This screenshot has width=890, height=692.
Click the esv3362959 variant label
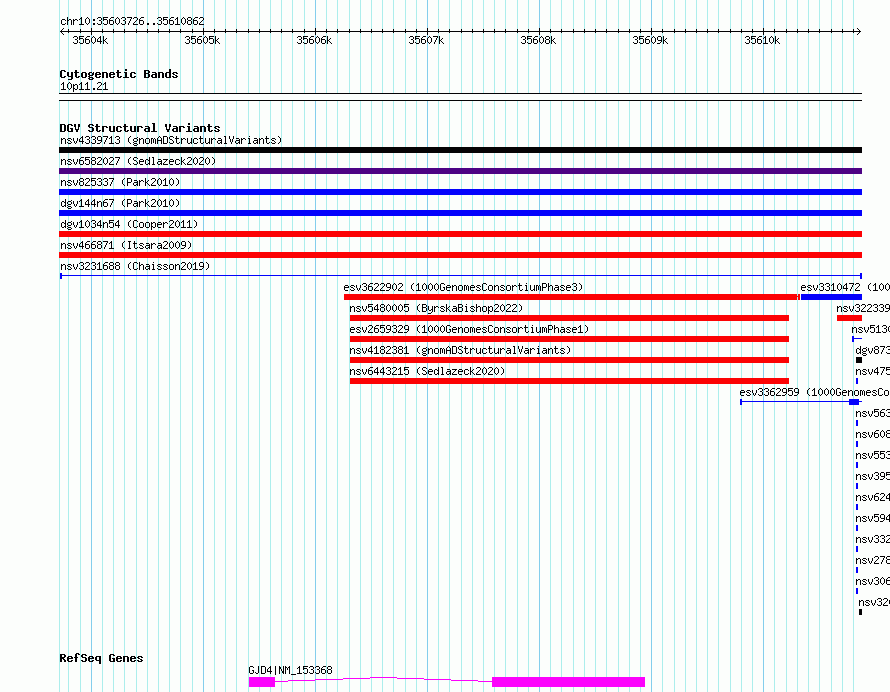(x=814, y=392)
